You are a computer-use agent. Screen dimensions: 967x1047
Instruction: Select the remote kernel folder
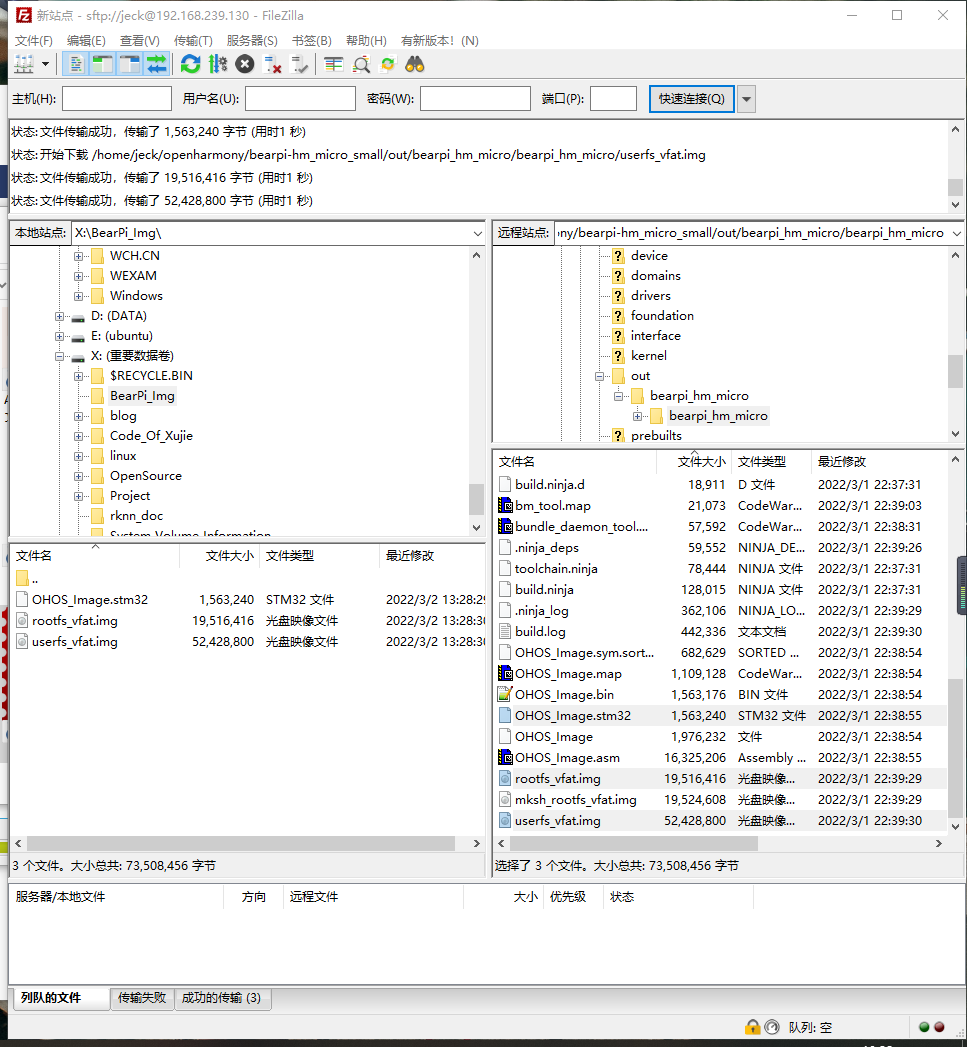648,356
